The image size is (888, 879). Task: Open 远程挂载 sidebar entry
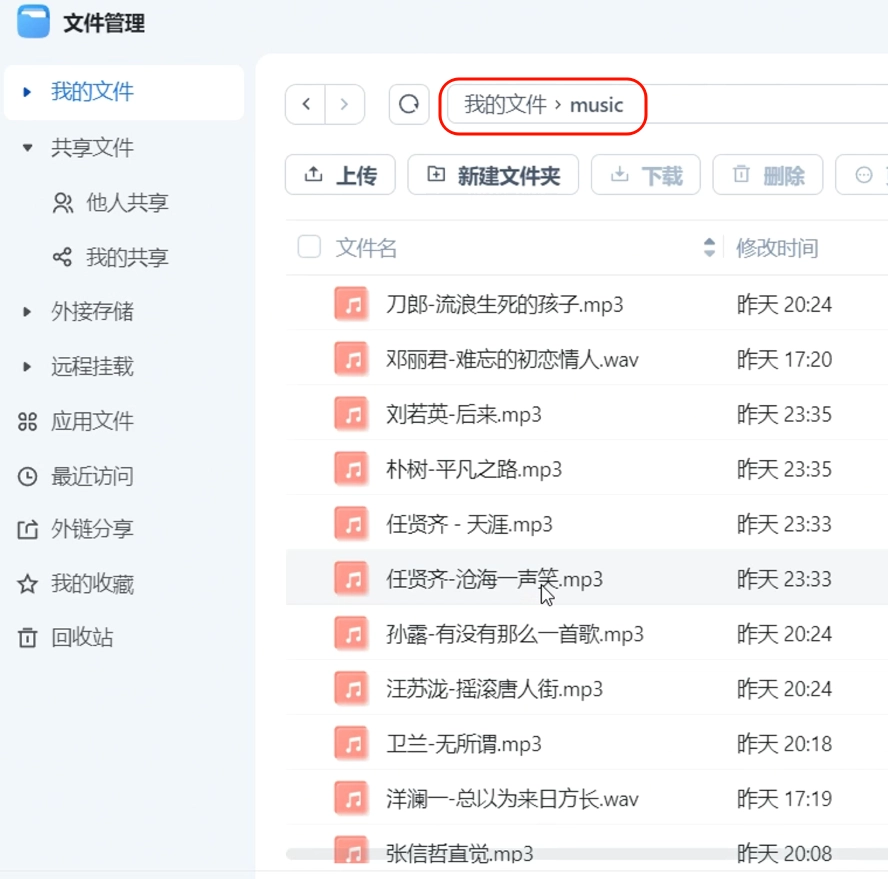92,366
